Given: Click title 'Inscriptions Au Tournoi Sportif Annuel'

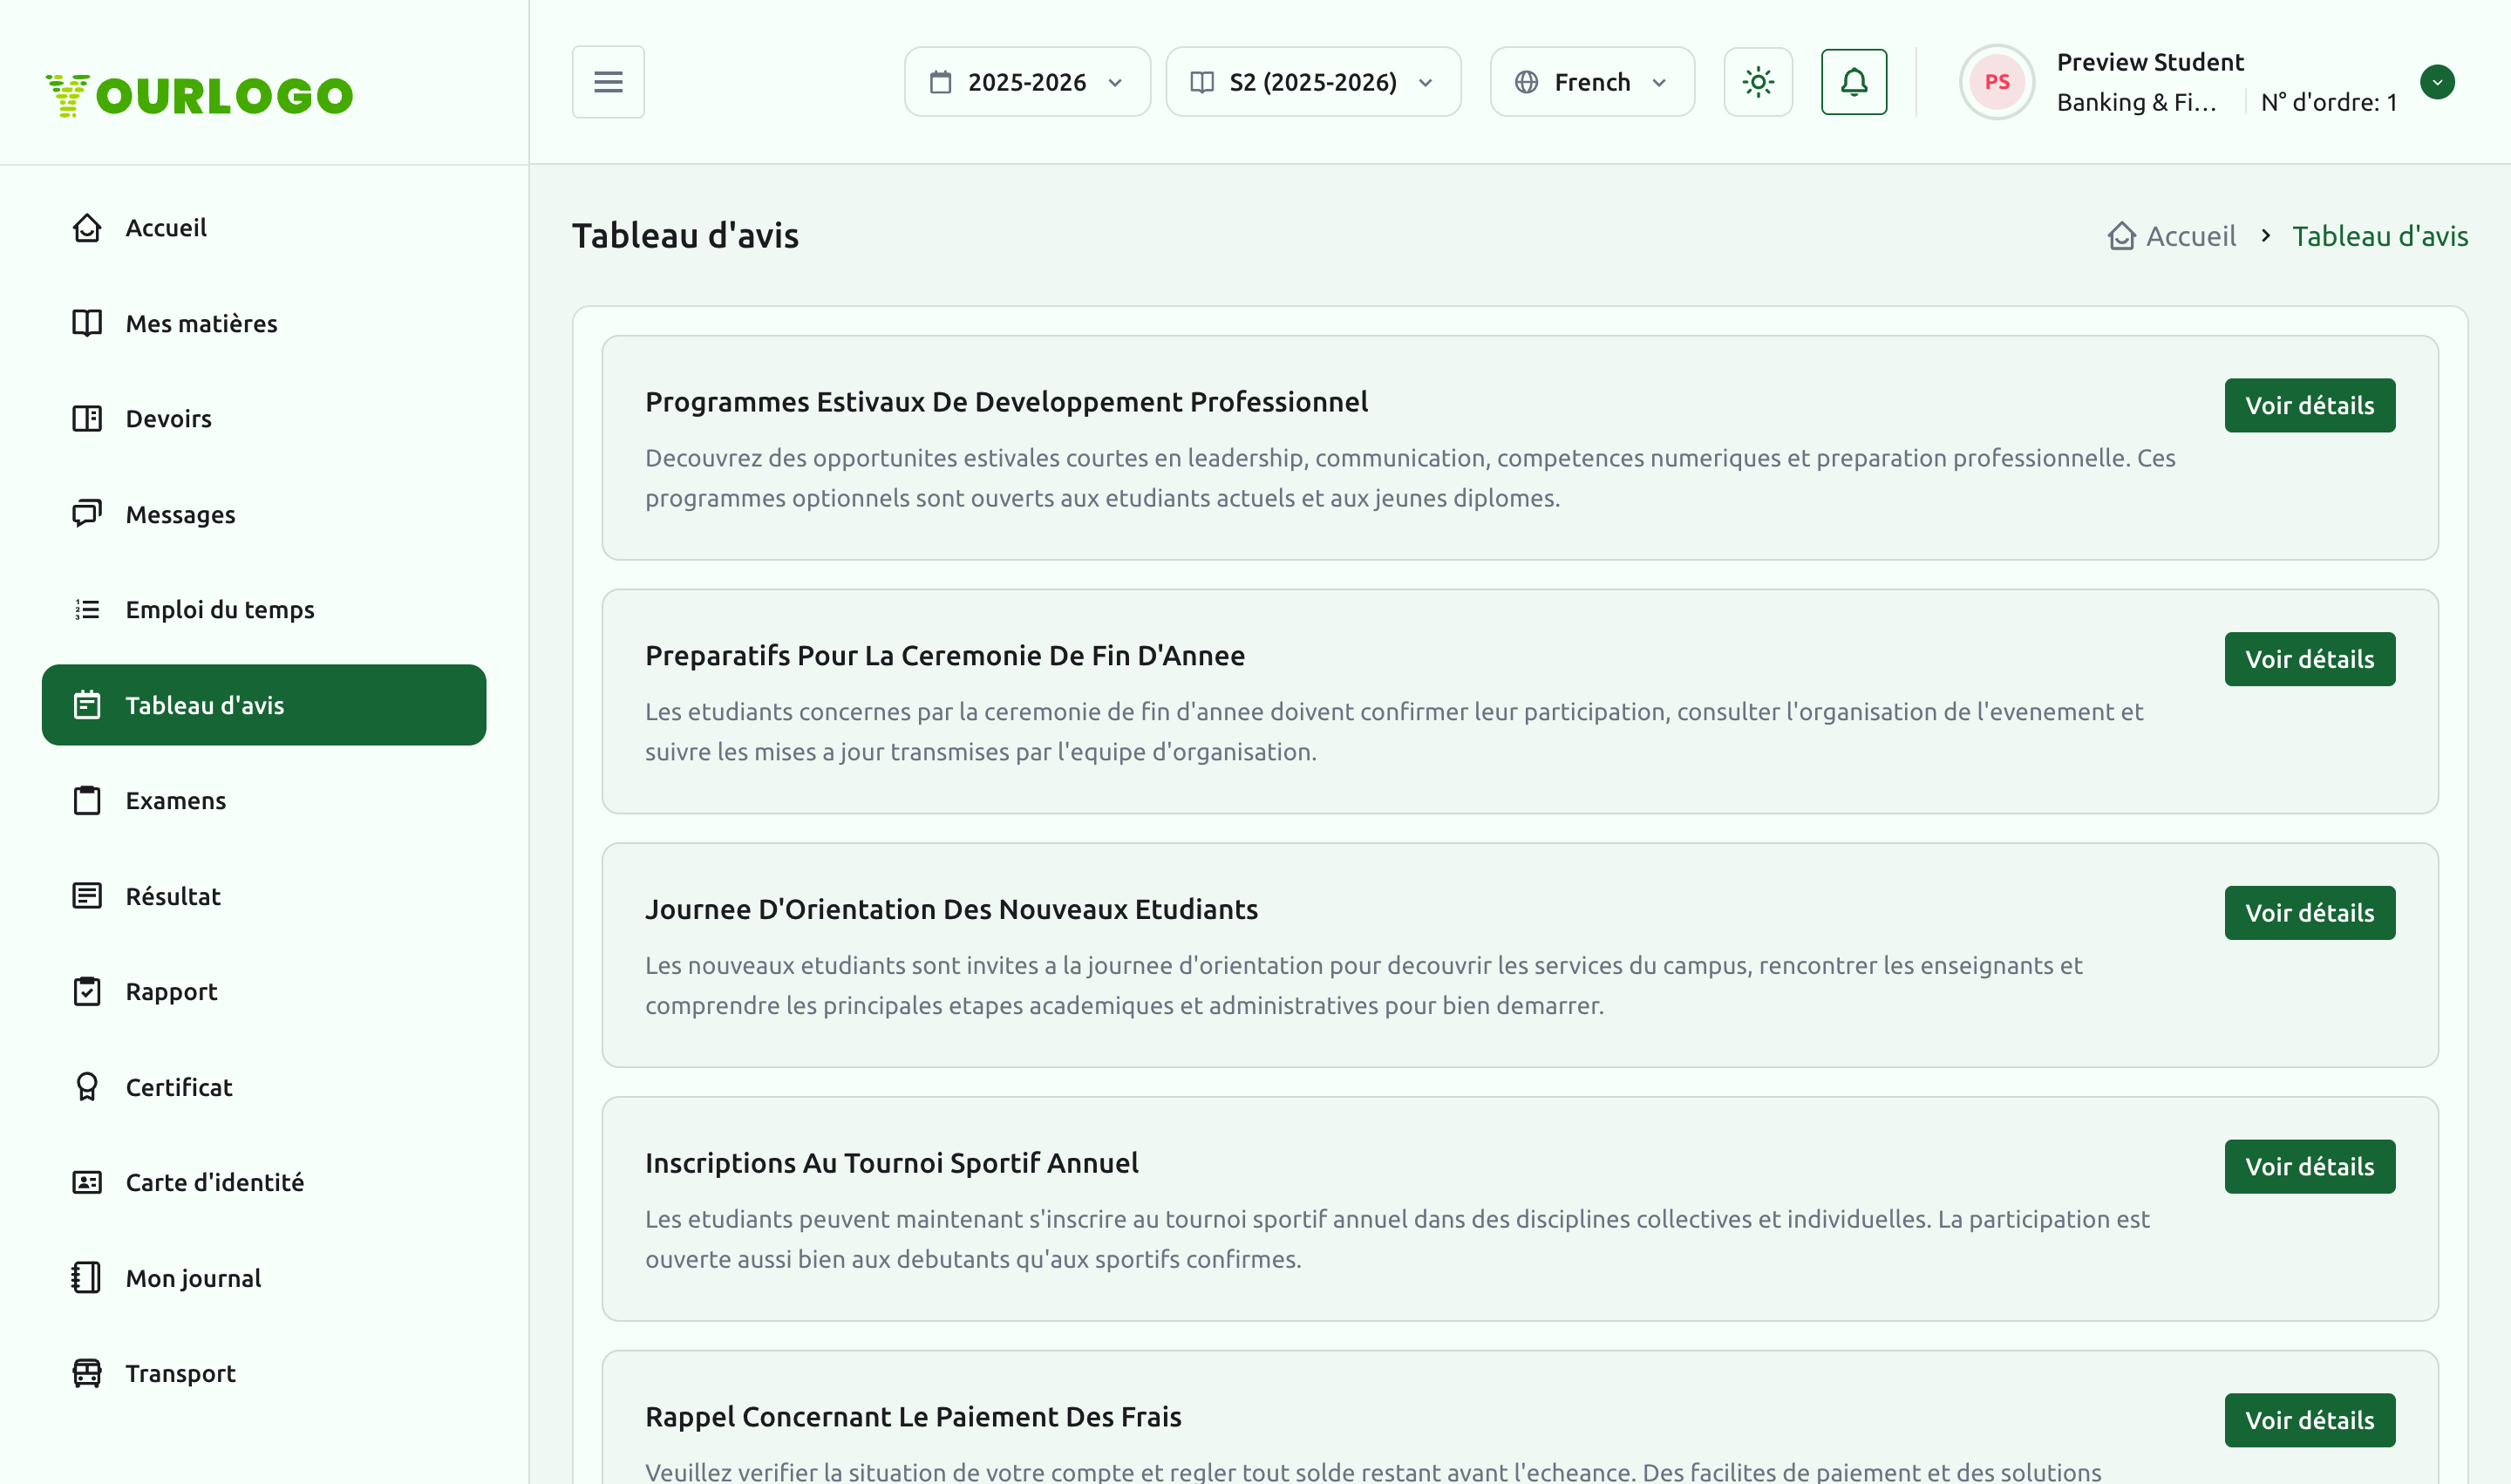Looking at the screenshot, I should point(891,1163).
